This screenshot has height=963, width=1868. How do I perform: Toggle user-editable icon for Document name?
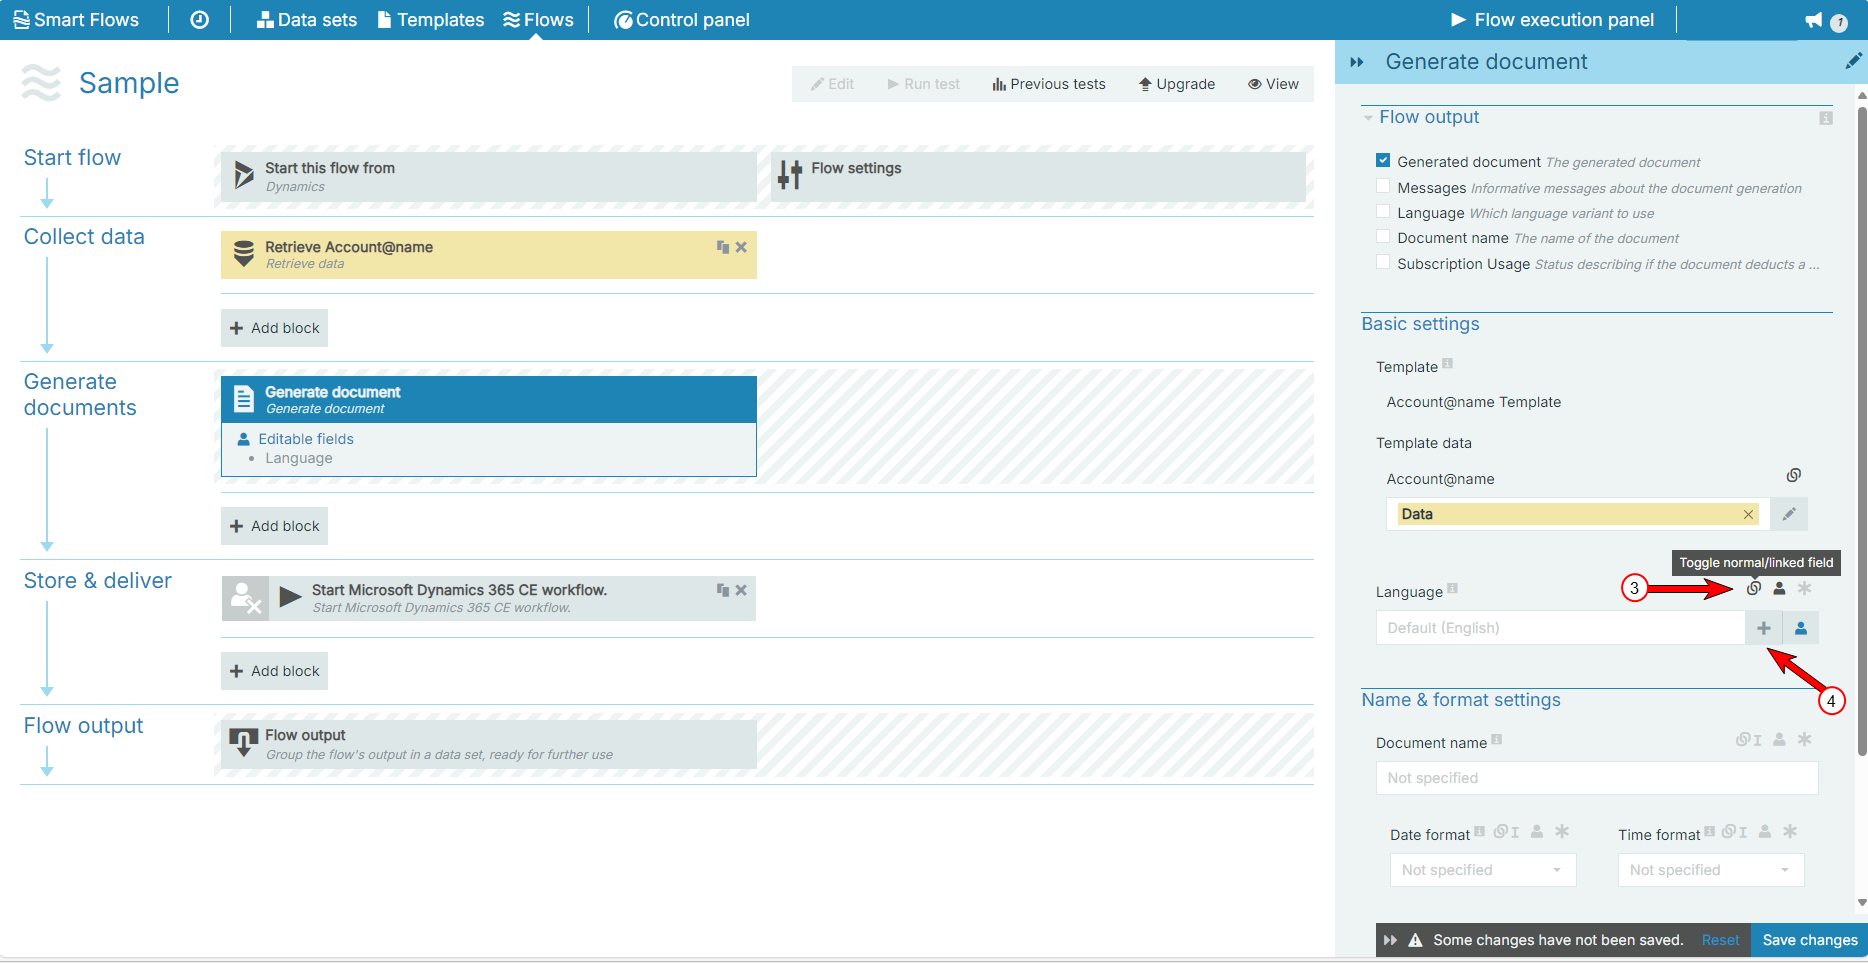pos(1779,740)
